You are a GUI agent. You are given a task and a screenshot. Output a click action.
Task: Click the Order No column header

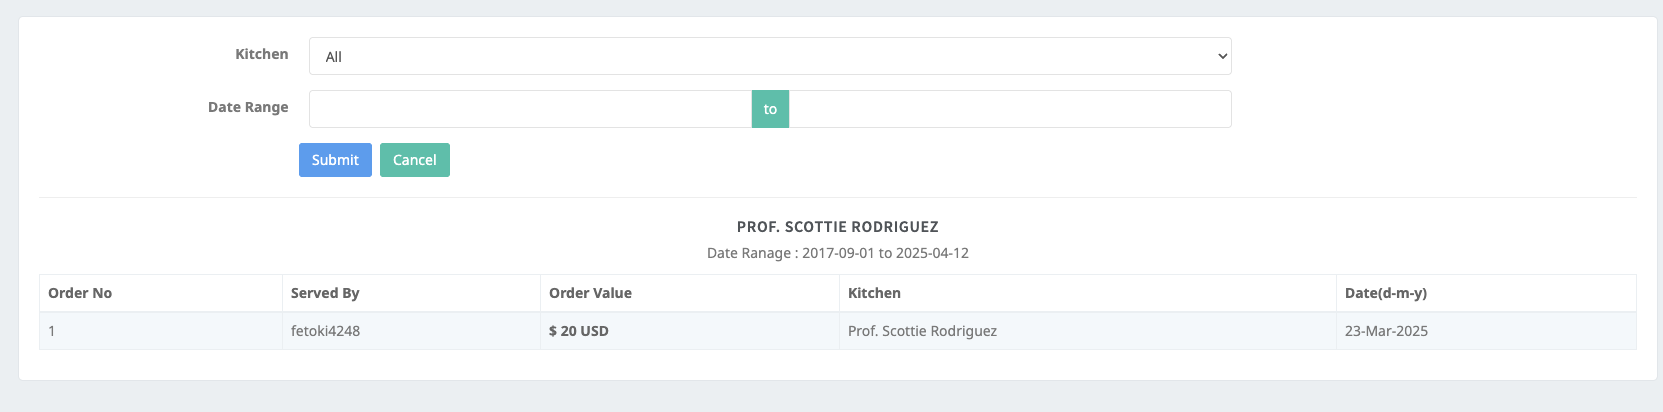pos(80,293)
